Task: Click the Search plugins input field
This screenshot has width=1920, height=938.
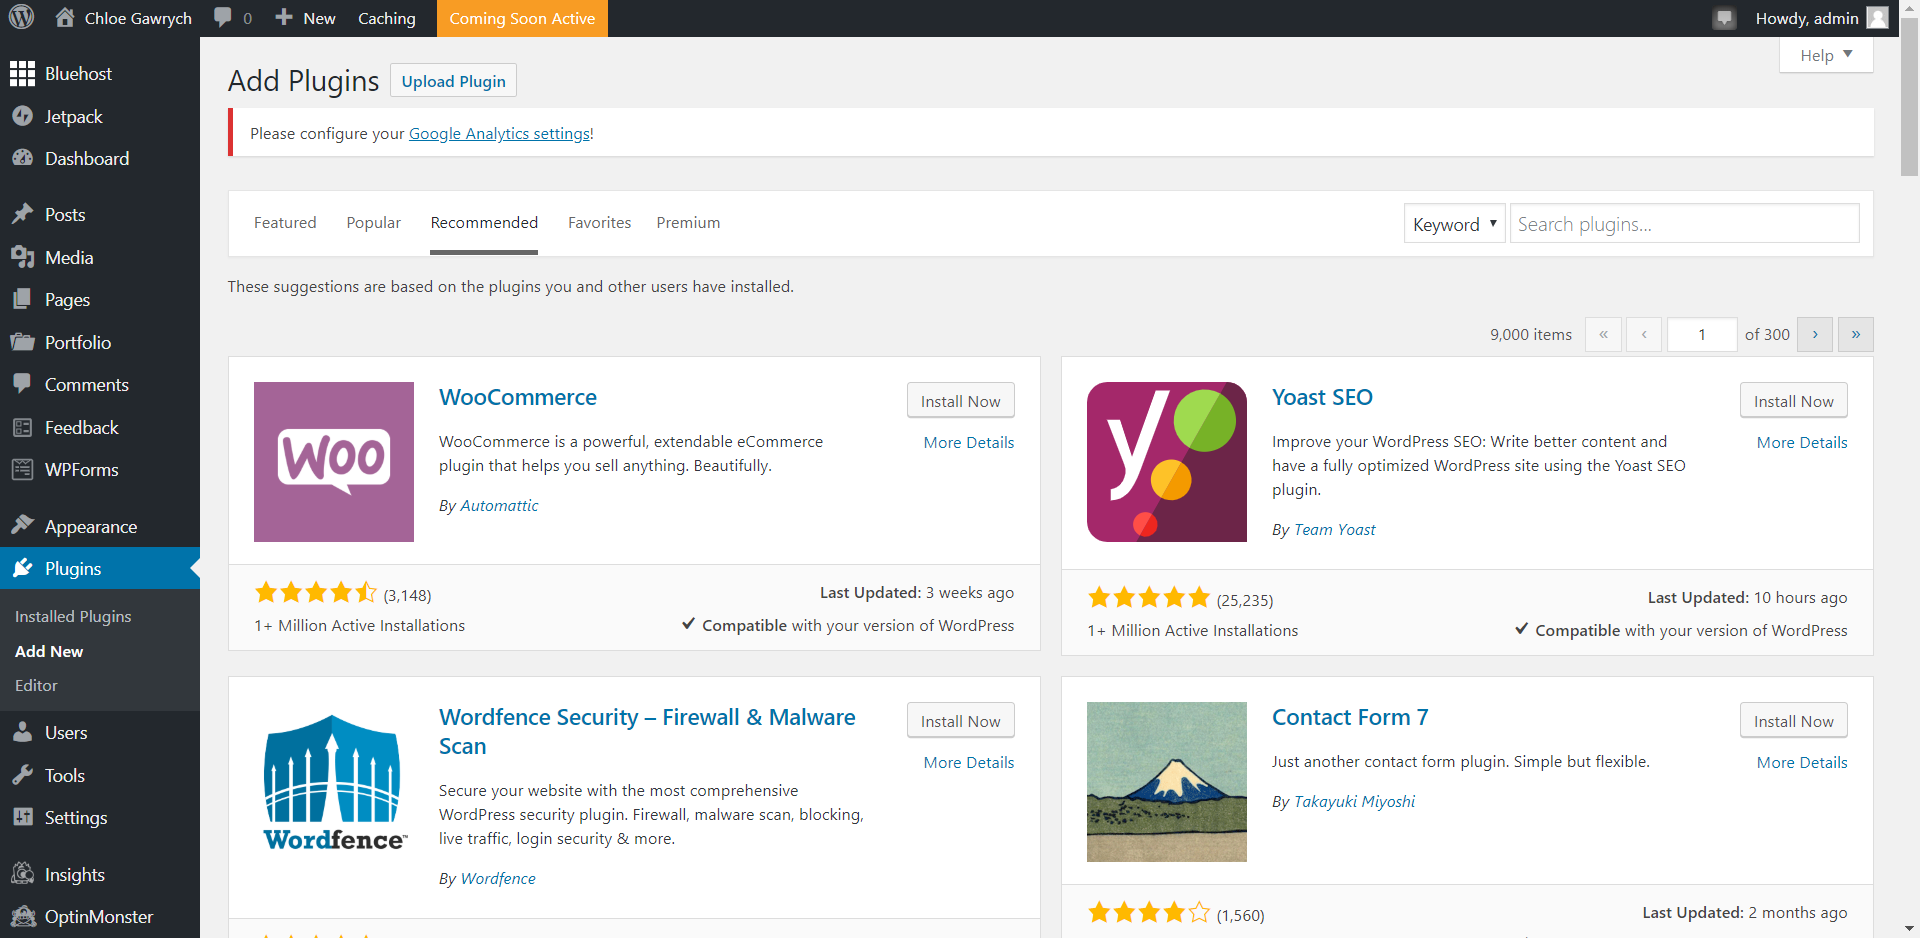Action: coord(1685,224)
